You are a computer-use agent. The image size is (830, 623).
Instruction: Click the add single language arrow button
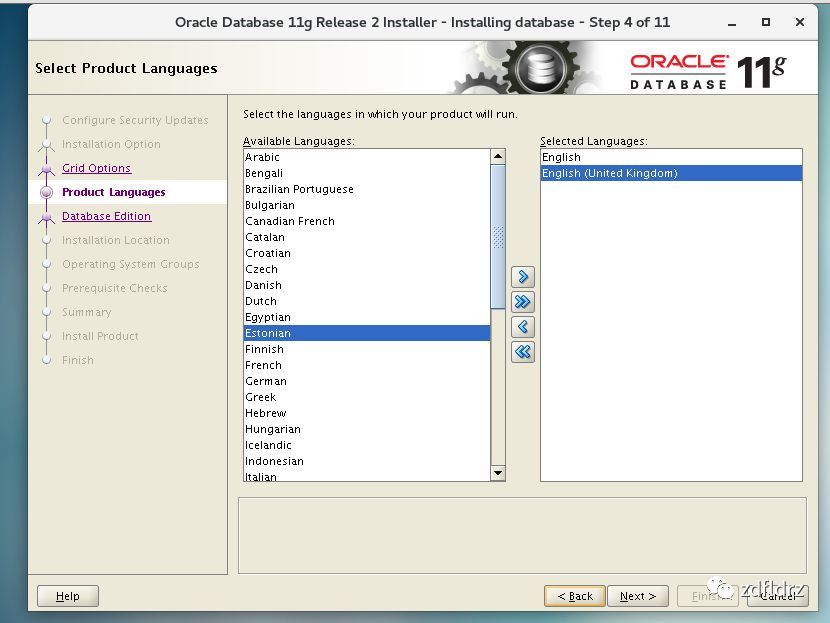[x=523, y=277]
